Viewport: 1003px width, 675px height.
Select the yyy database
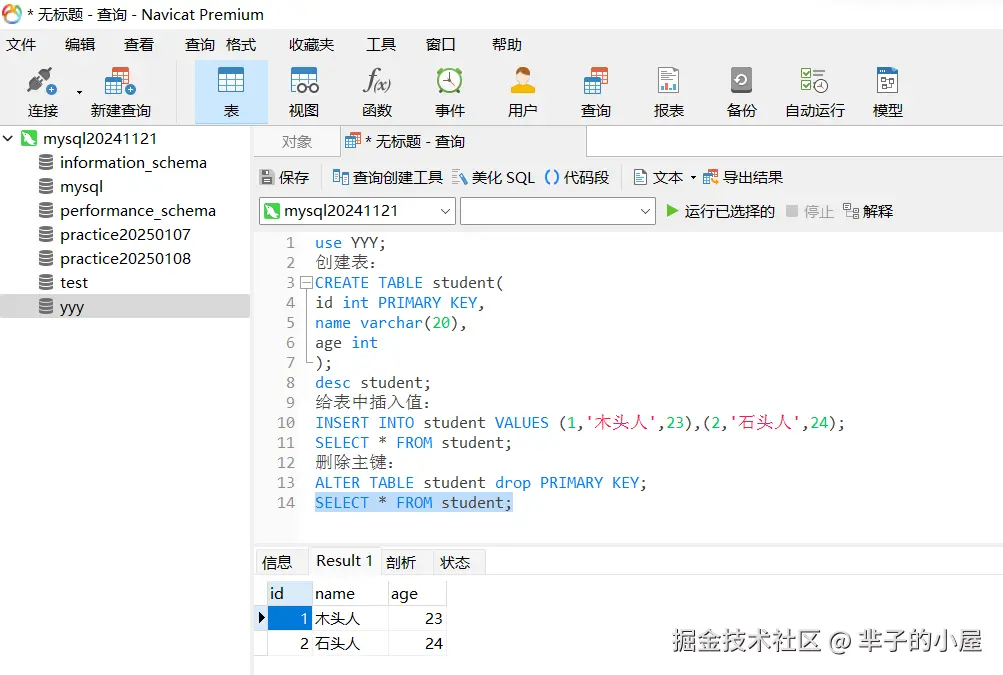125,306
